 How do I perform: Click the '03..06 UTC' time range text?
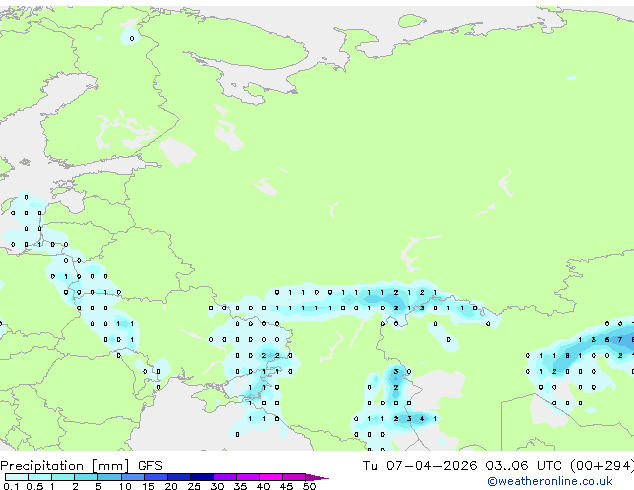pyautogui.click(x=524, y=466)
